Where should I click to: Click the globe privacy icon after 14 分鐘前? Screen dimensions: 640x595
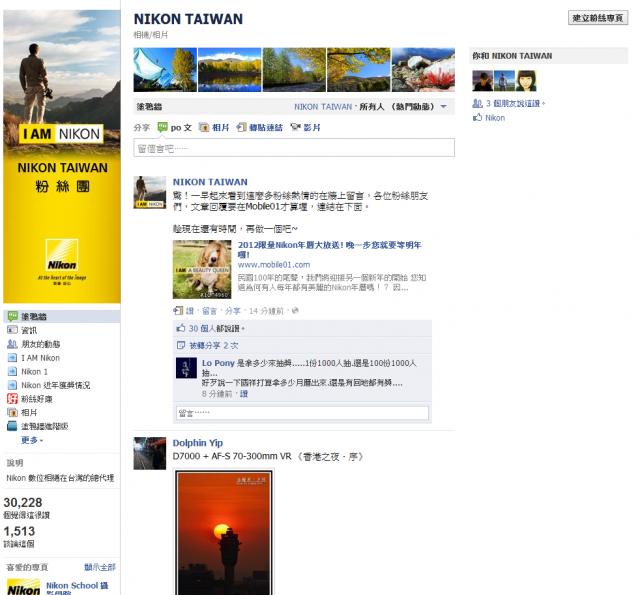tap(295, 311)
